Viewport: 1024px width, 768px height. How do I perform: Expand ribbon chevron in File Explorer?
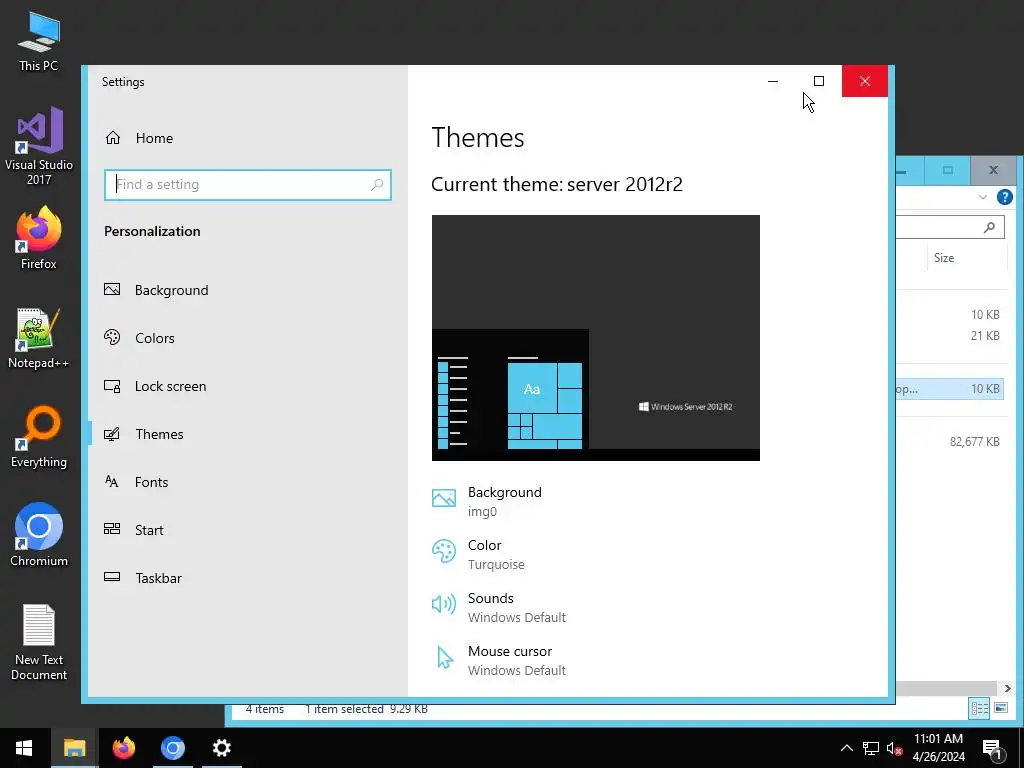tap(982, 197)
